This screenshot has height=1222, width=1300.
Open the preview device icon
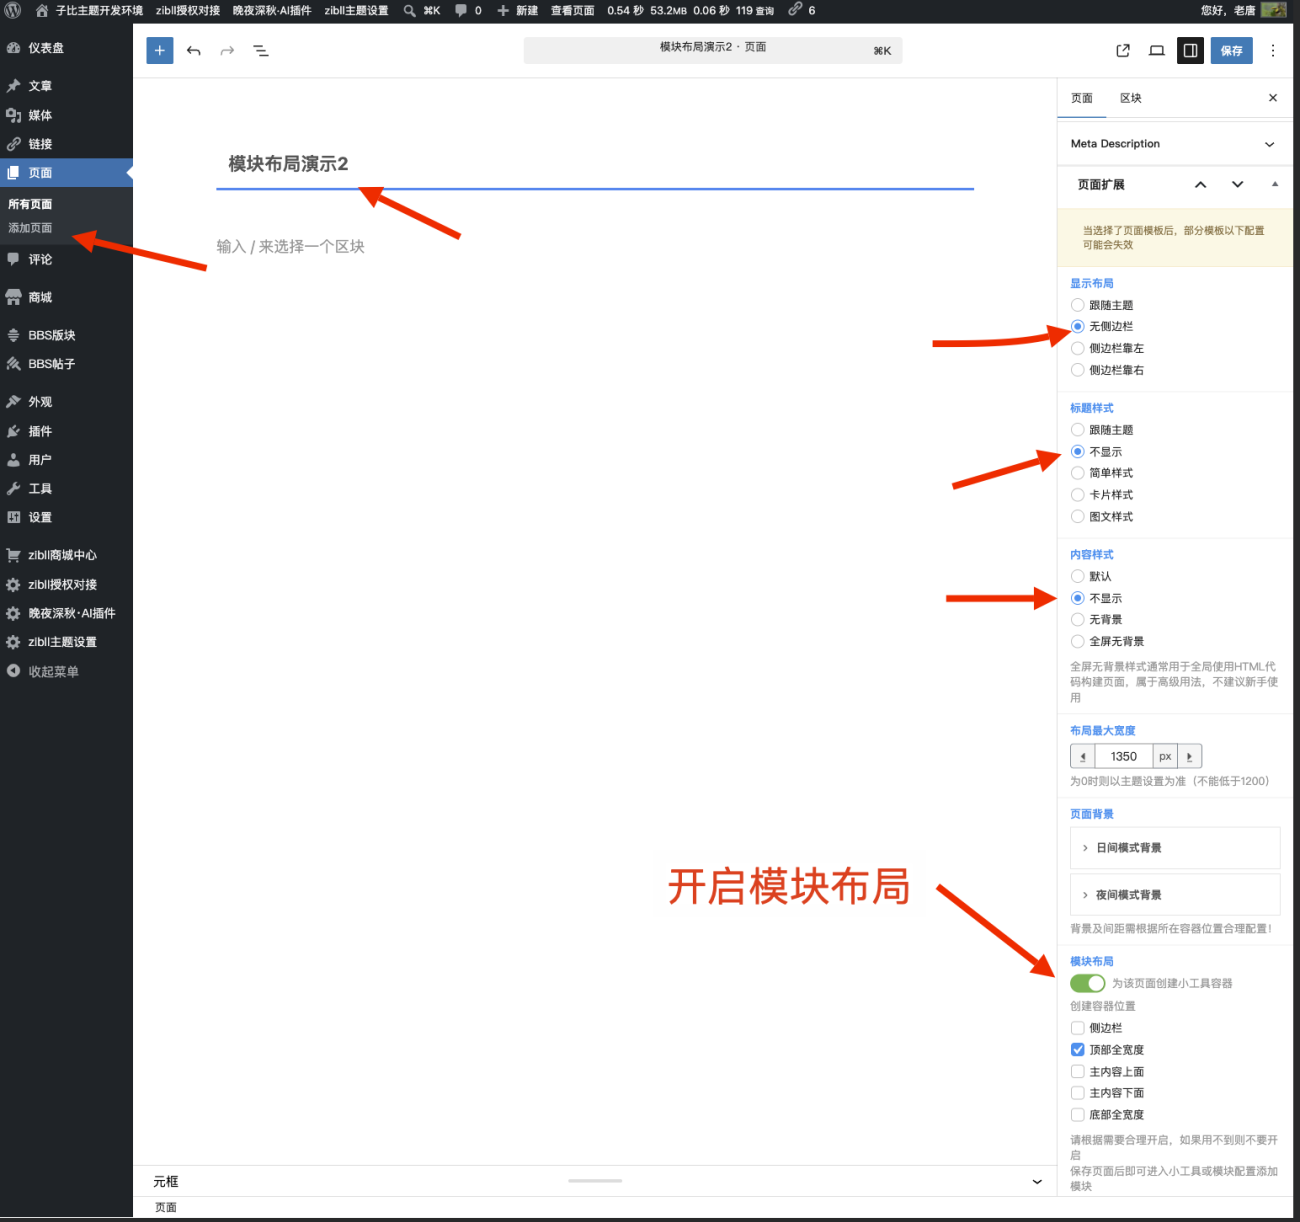click(x=1157, y=50)
